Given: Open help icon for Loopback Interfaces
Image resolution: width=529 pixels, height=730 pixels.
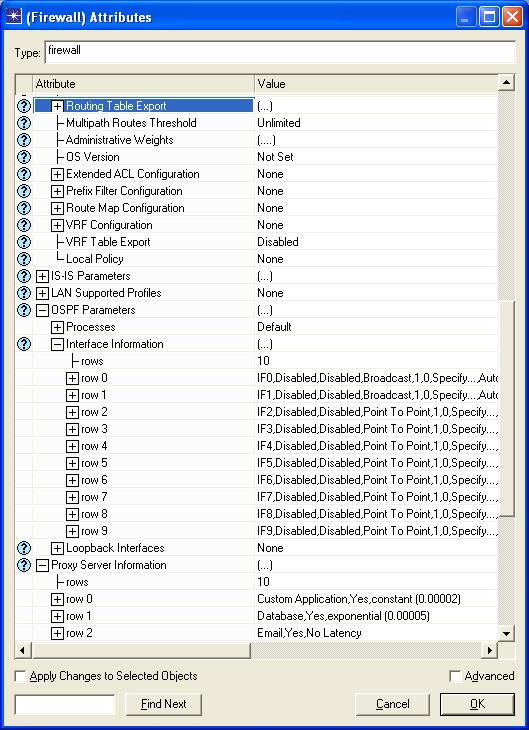Looking at the screenshot, I should (24, 548).
